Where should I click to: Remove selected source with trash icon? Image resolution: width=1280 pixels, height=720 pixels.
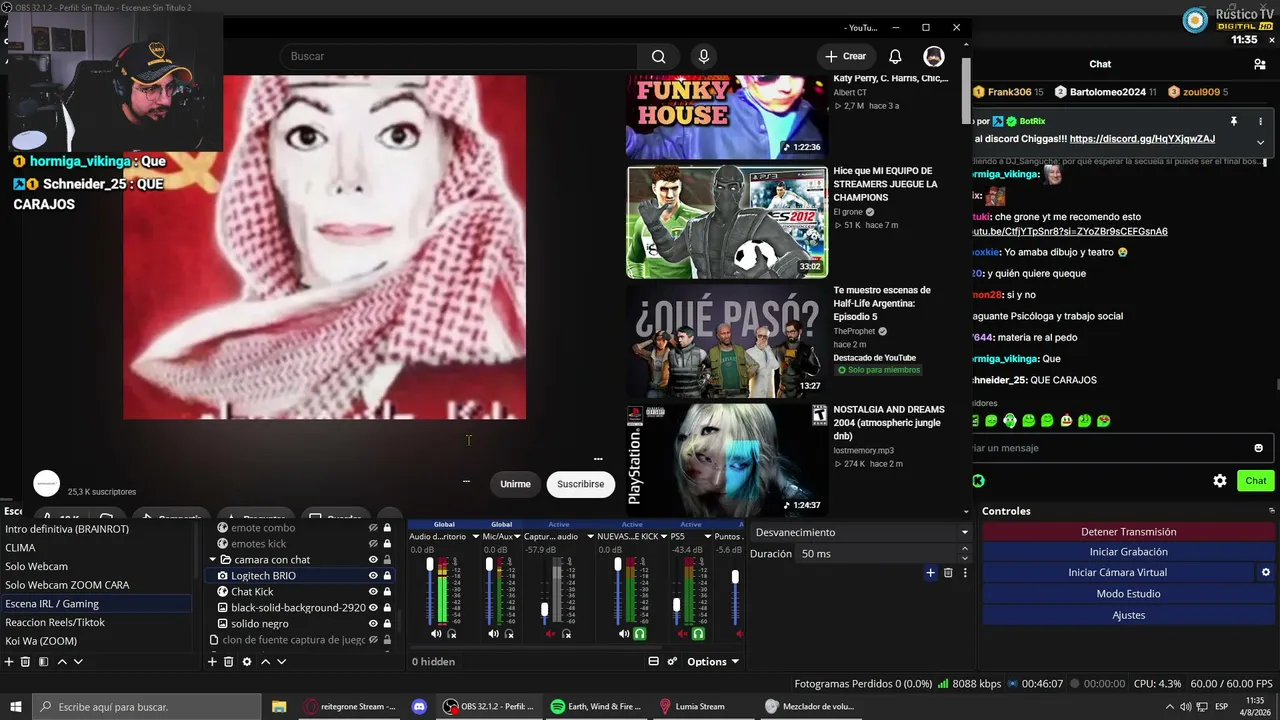click(229, 662)
